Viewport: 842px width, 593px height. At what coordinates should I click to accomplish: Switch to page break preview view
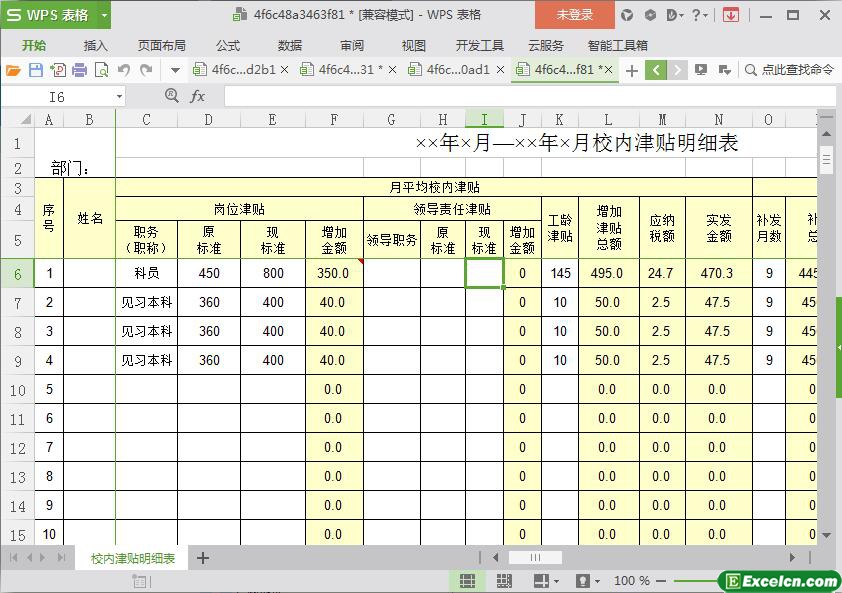pos(504,581)
